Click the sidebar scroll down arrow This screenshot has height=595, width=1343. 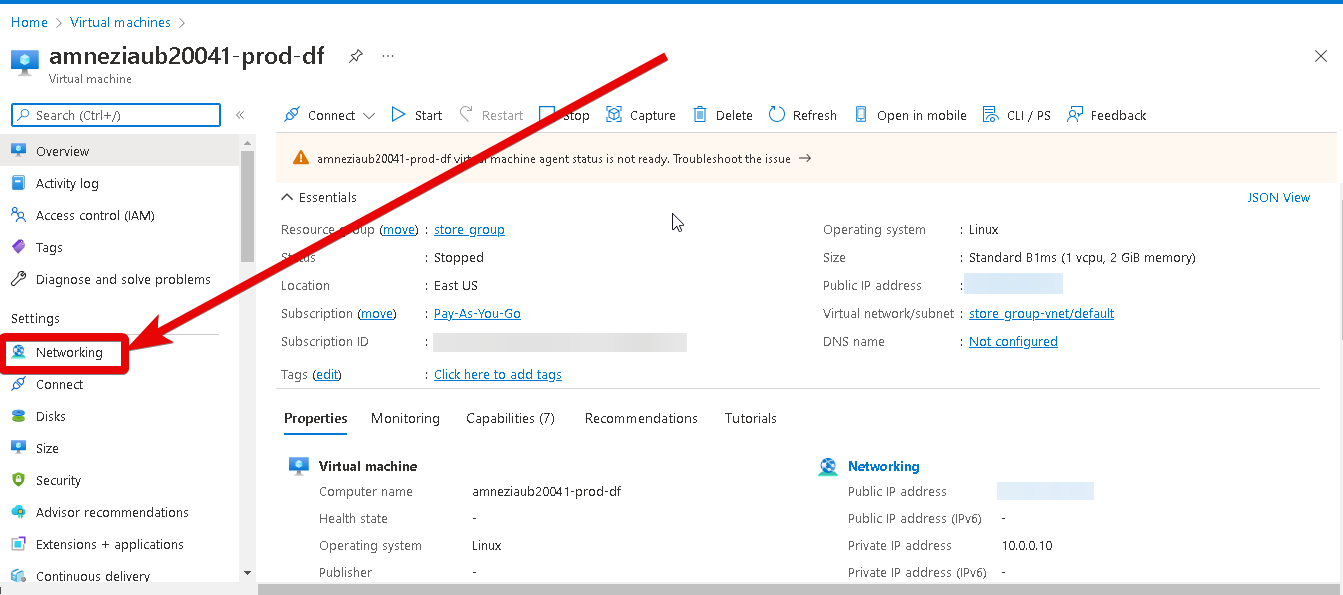pos(248,573)
